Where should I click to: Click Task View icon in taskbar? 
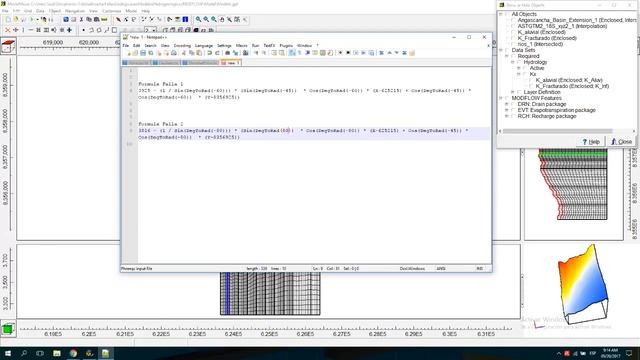(x=40, y=353)
